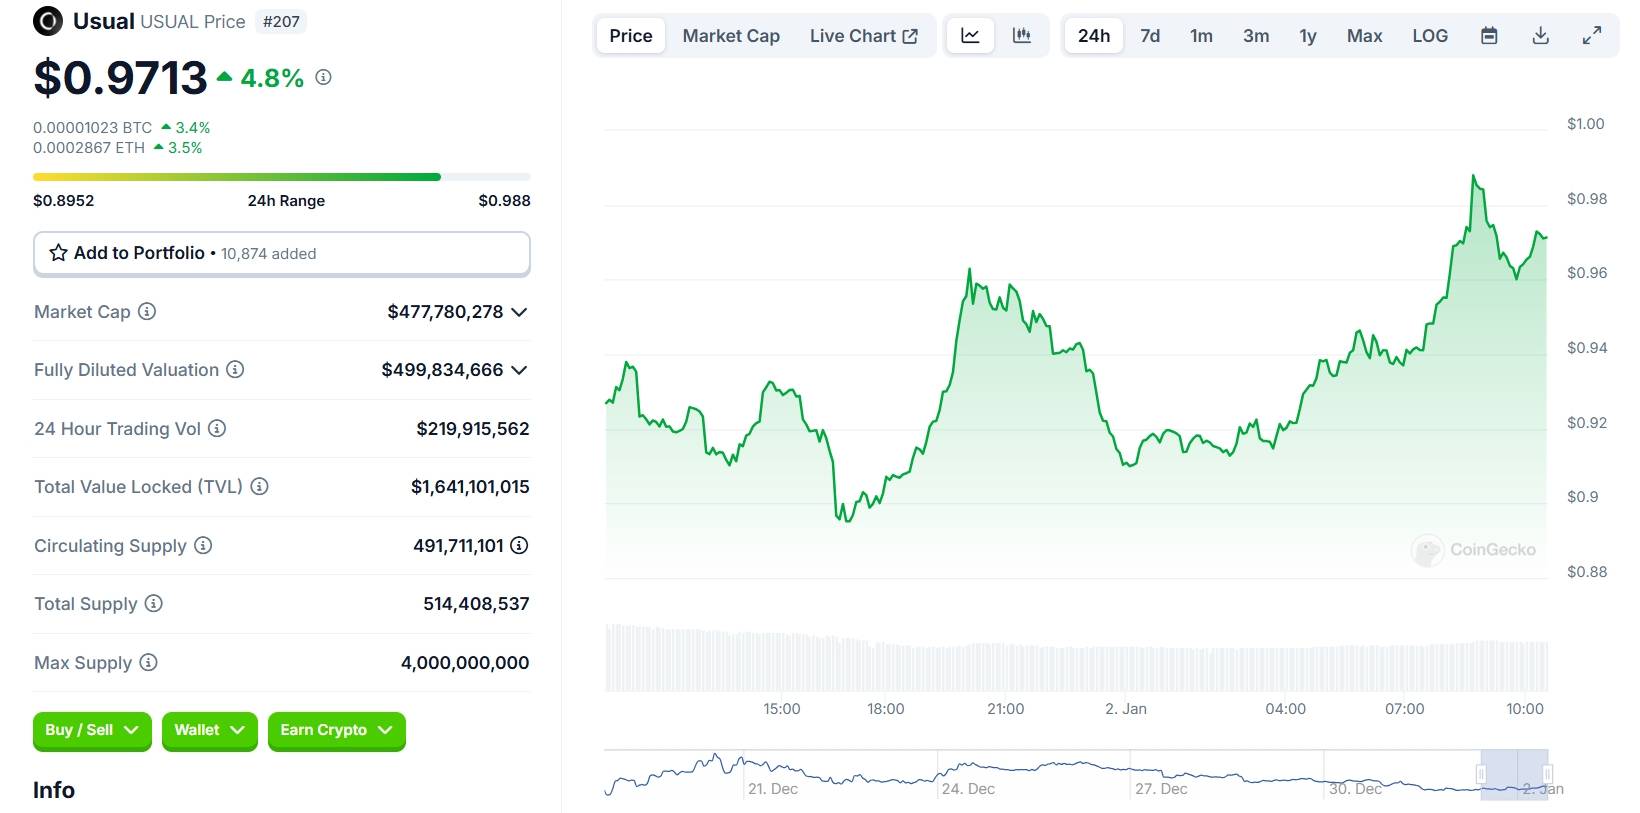Click the $0.988 range high value
The height and width of the screenshot is (813, 1640).
pos(504,201)
